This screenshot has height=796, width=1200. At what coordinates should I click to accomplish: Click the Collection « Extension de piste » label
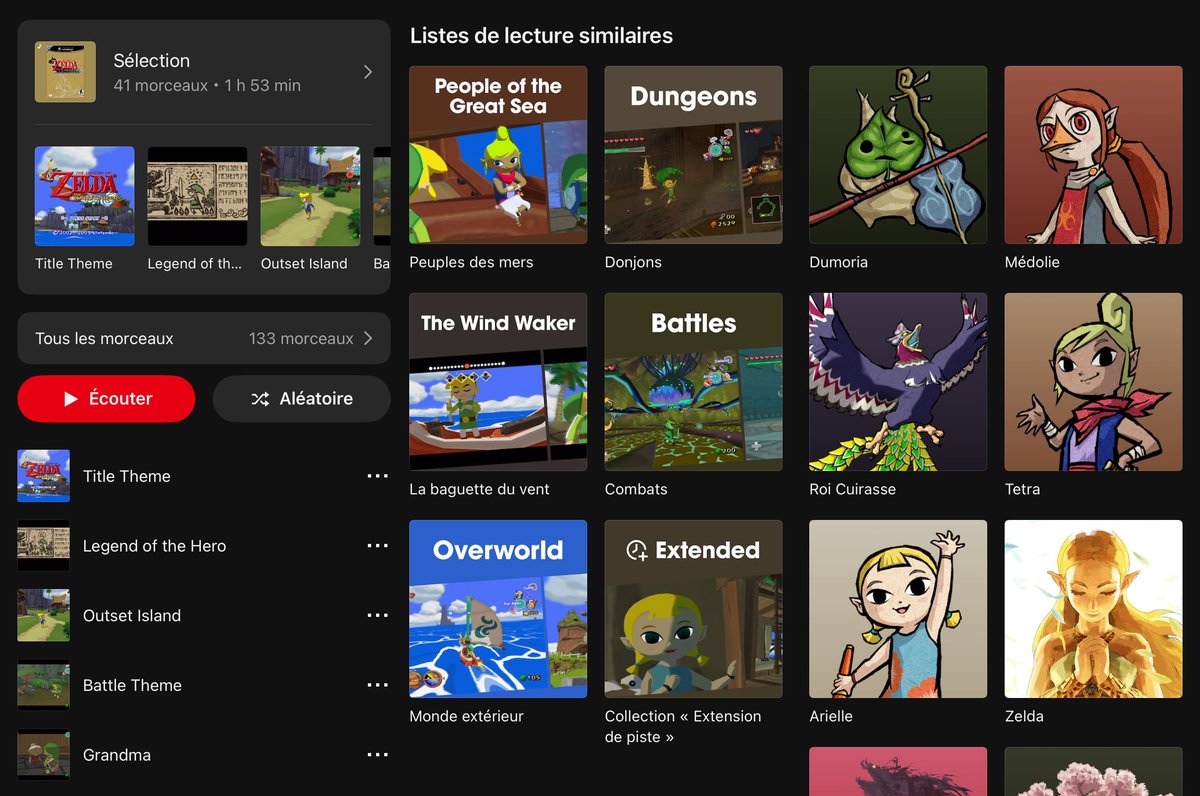pyautogui.click(x=683, y=727)
